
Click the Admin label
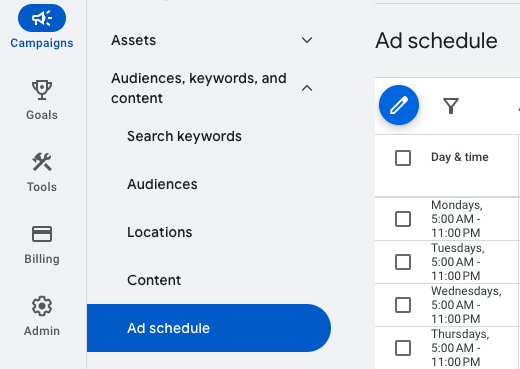[x=42, y=331]
